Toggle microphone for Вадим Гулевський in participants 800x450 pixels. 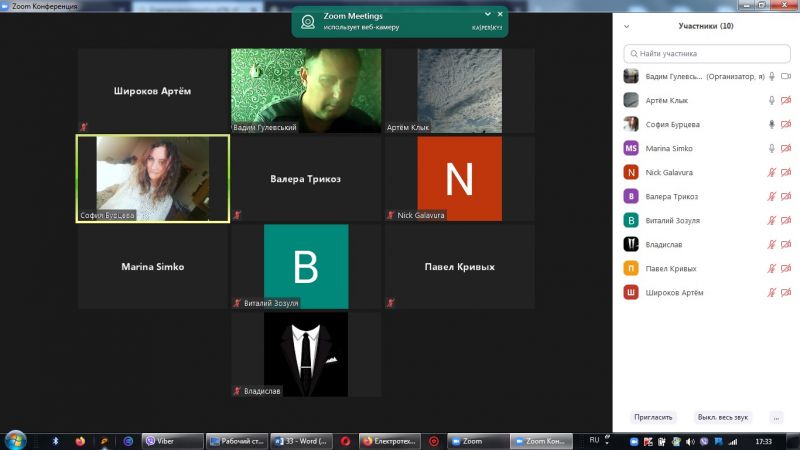[772, 77]
